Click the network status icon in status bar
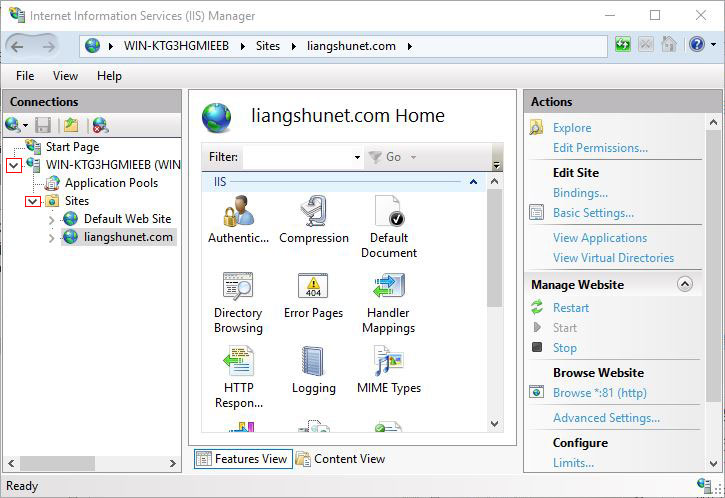 [x=704, y=485]
